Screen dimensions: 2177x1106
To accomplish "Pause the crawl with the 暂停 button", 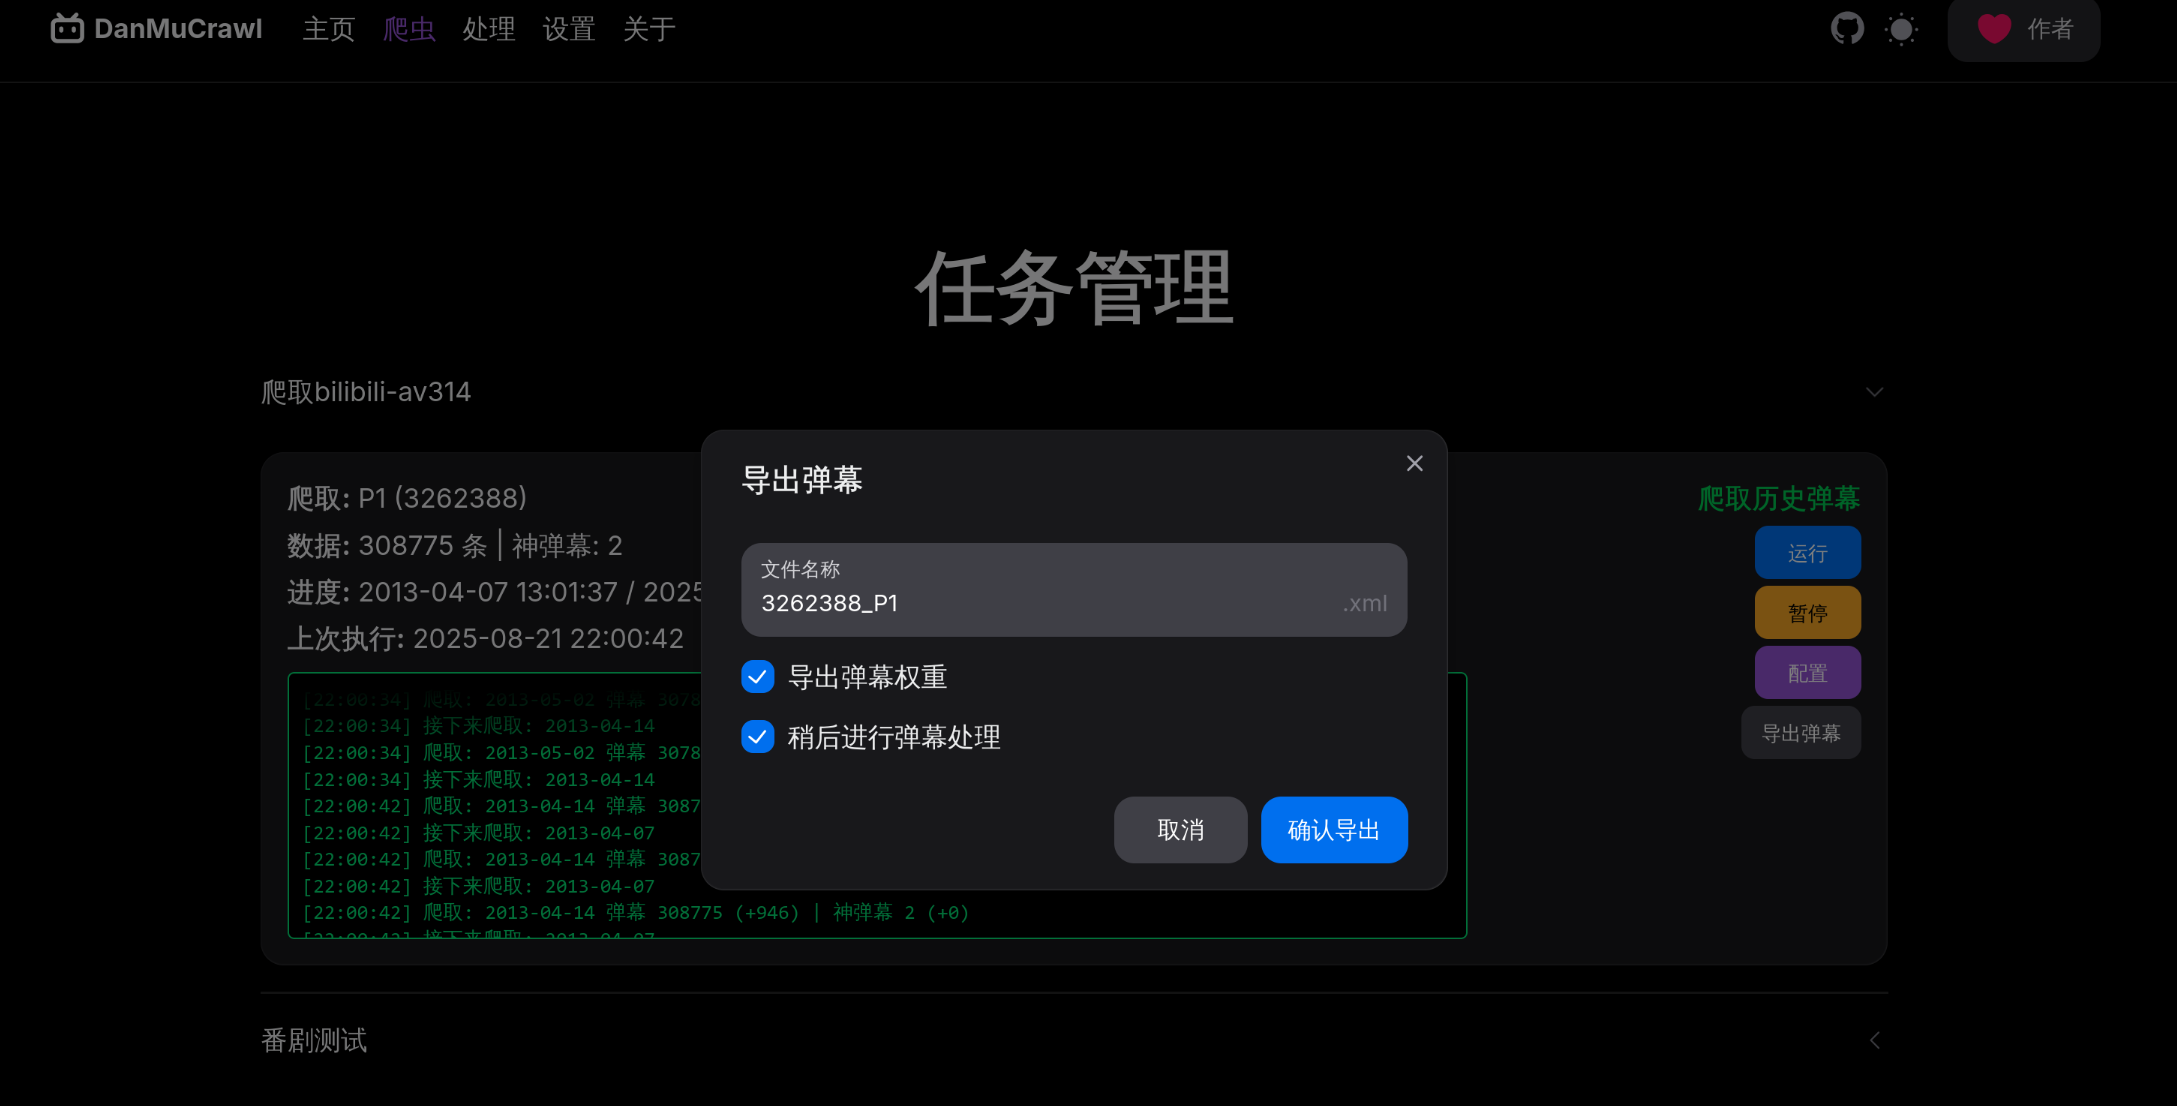I will click(x=1807, y=612).
